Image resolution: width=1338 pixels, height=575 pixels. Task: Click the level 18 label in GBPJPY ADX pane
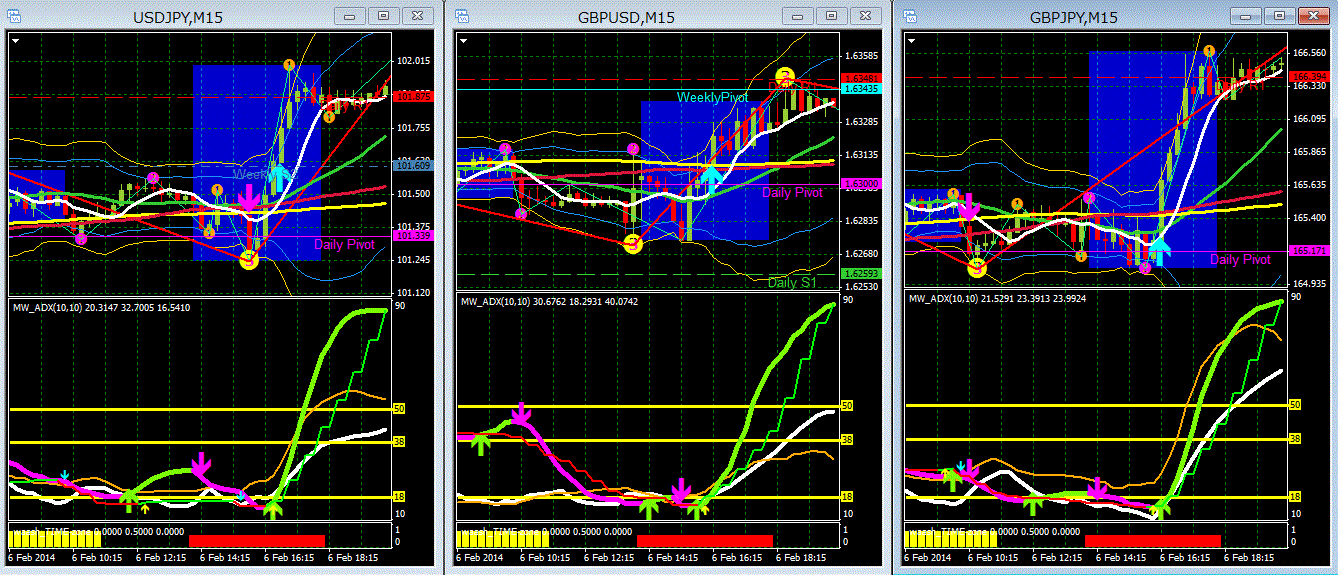tap(1294, 497)
